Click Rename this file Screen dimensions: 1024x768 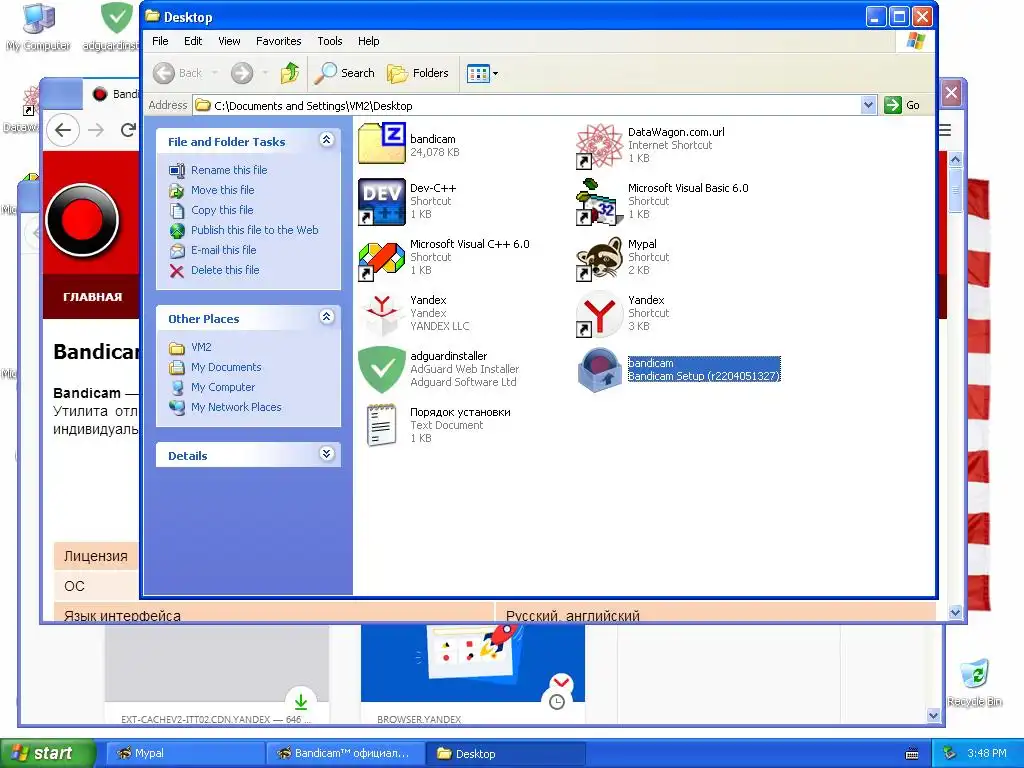tap(229, 170)
